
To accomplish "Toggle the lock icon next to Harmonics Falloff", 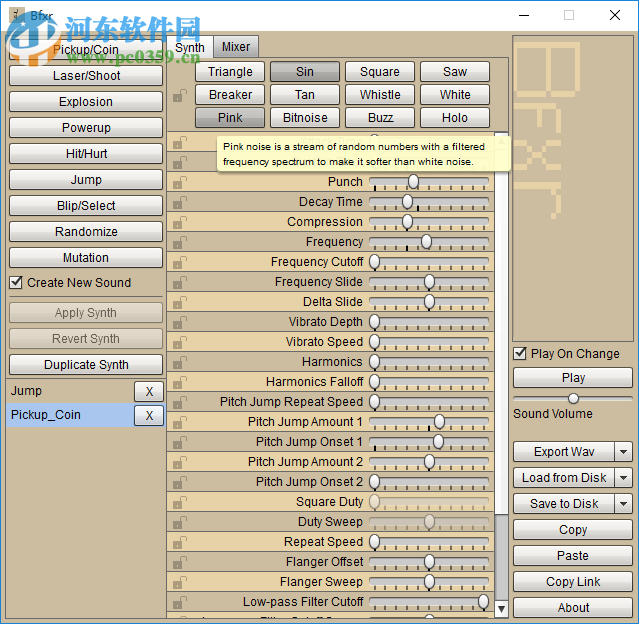I will (180, 382).
